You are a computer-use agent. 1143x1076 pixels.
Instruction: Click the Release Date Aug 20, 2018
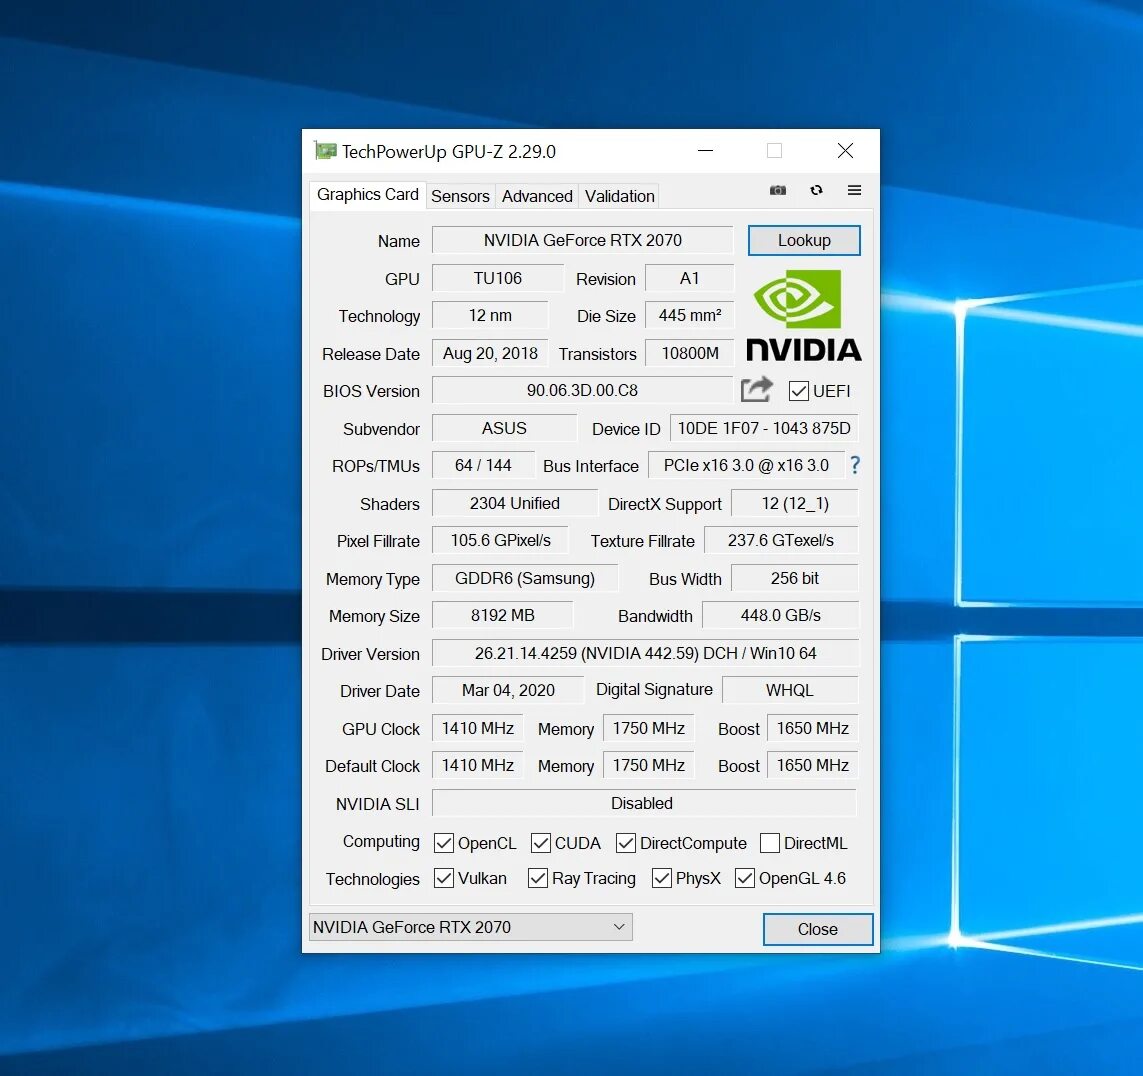coord(490,353)
